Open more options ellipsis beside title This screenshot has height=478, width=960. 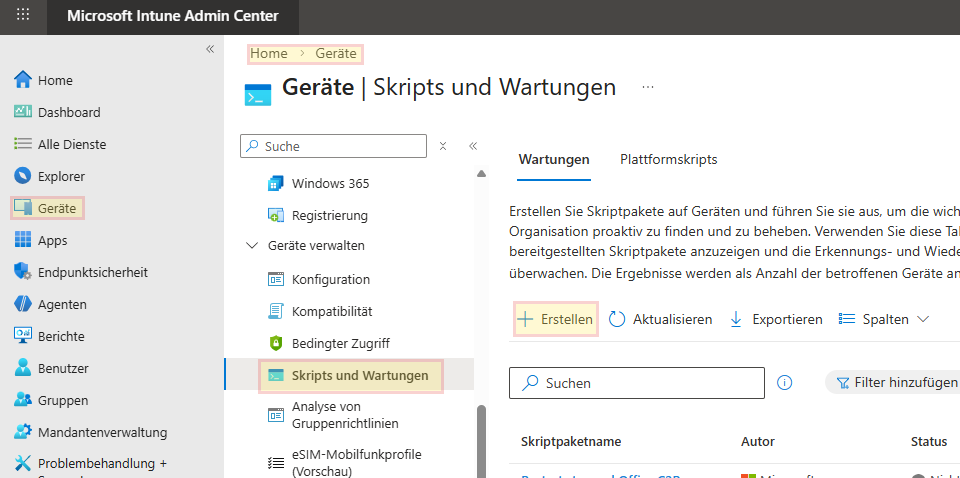[648, 87]
